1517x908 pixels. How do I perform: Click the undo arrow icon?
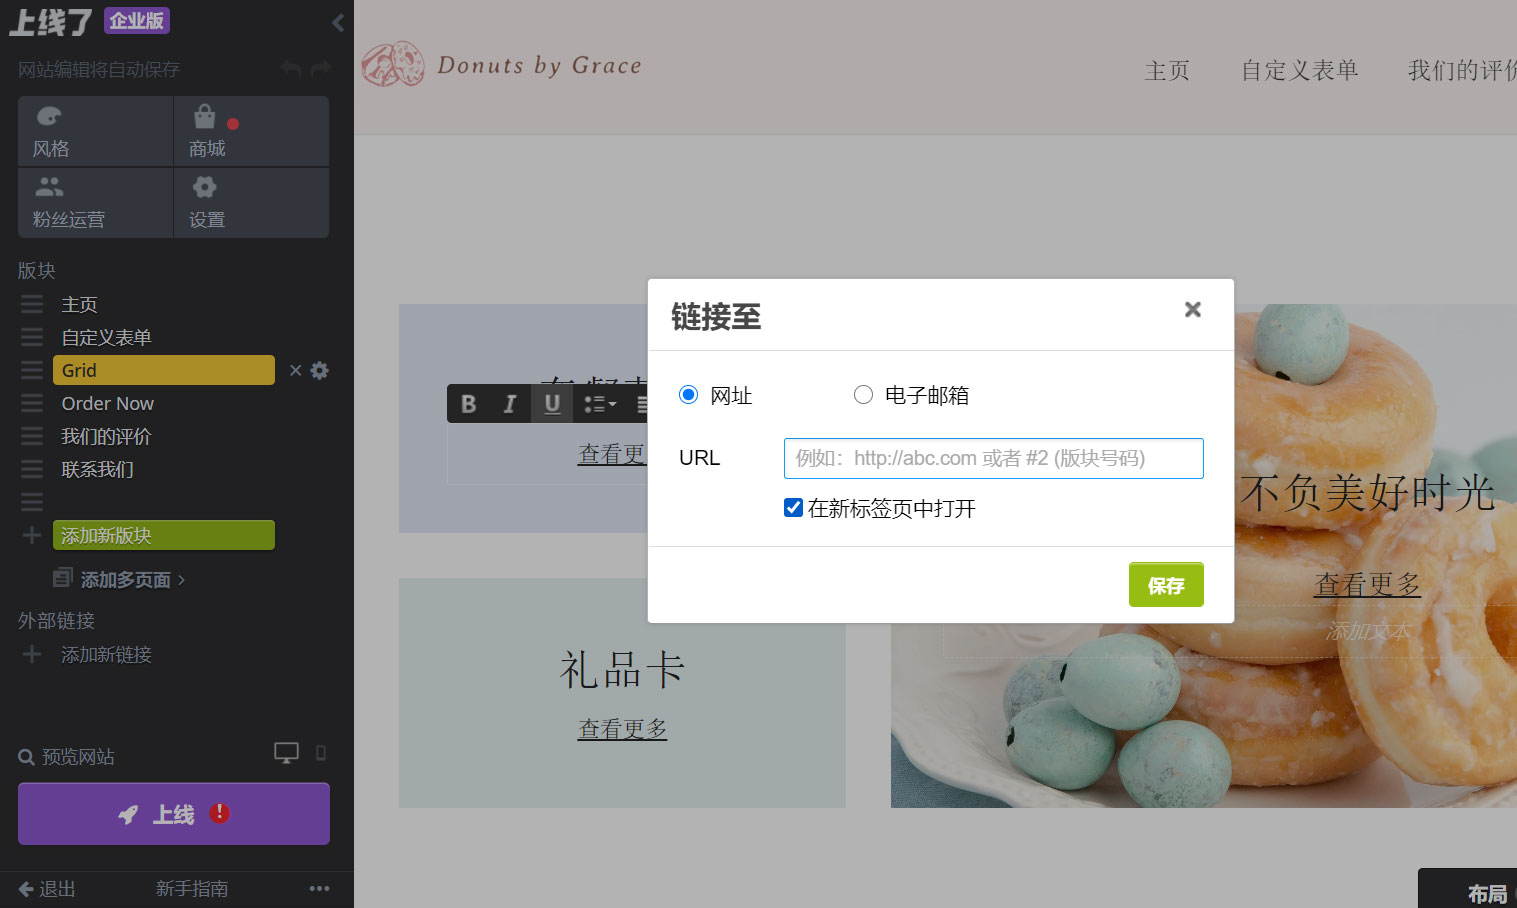[290, 68]
